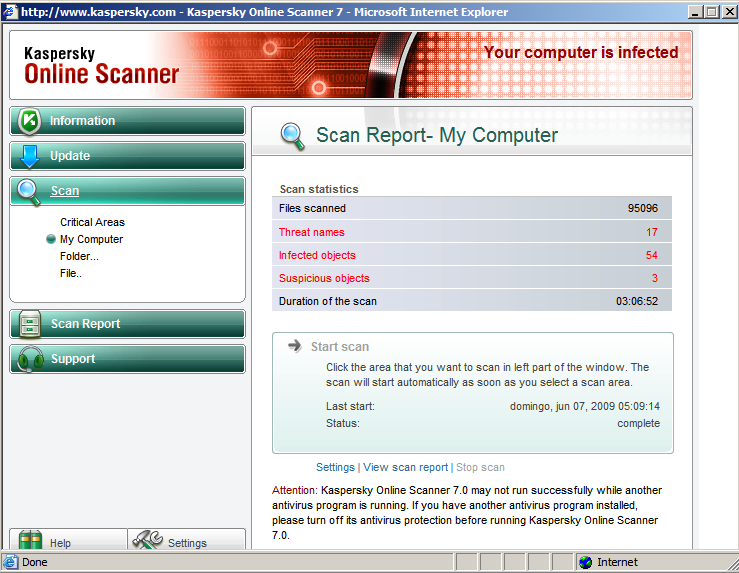Click the Threat names count 17
This screenshot has width=739, height=573.
coord(652,232)
